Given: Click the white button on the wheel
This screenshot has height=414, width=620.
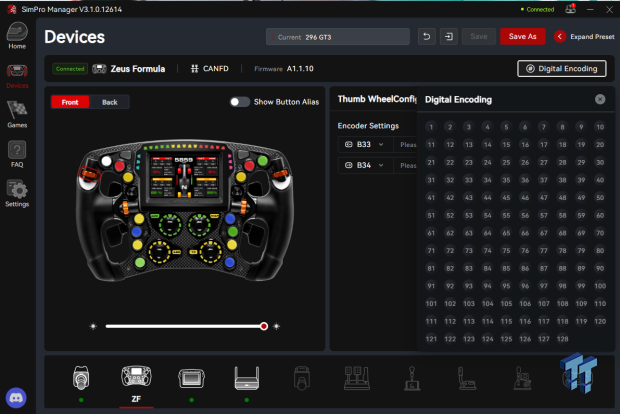Looking at the screenshot, I should point(106,161).
